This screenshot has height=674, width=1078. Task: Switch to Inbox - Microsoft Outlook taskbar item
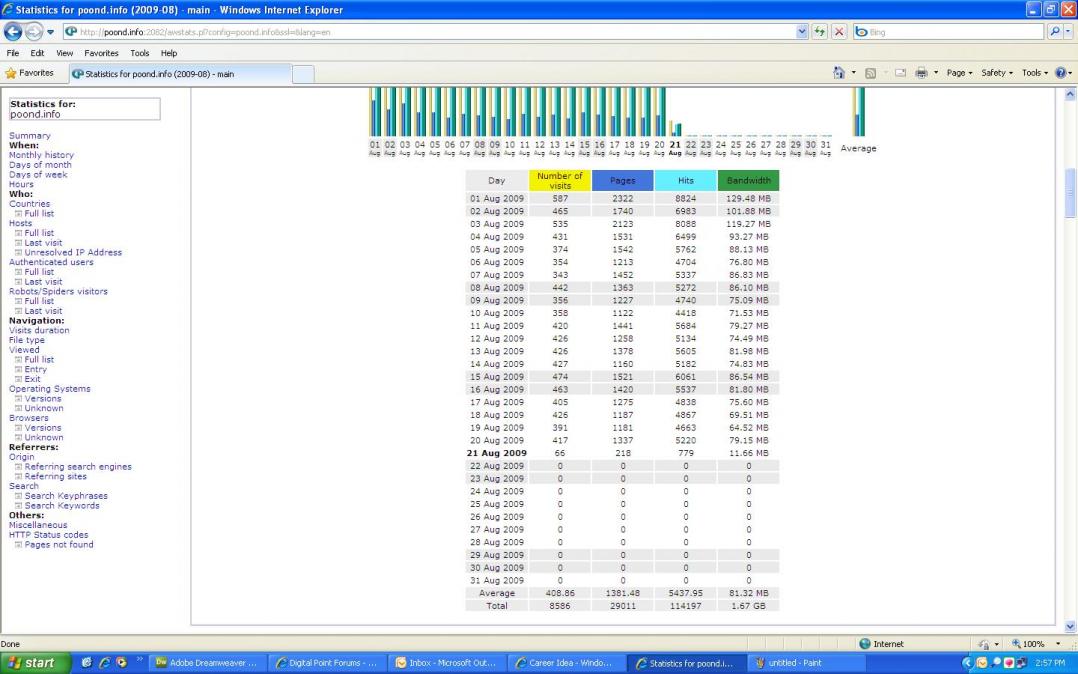pyautogui.click(x=446, y=663)
